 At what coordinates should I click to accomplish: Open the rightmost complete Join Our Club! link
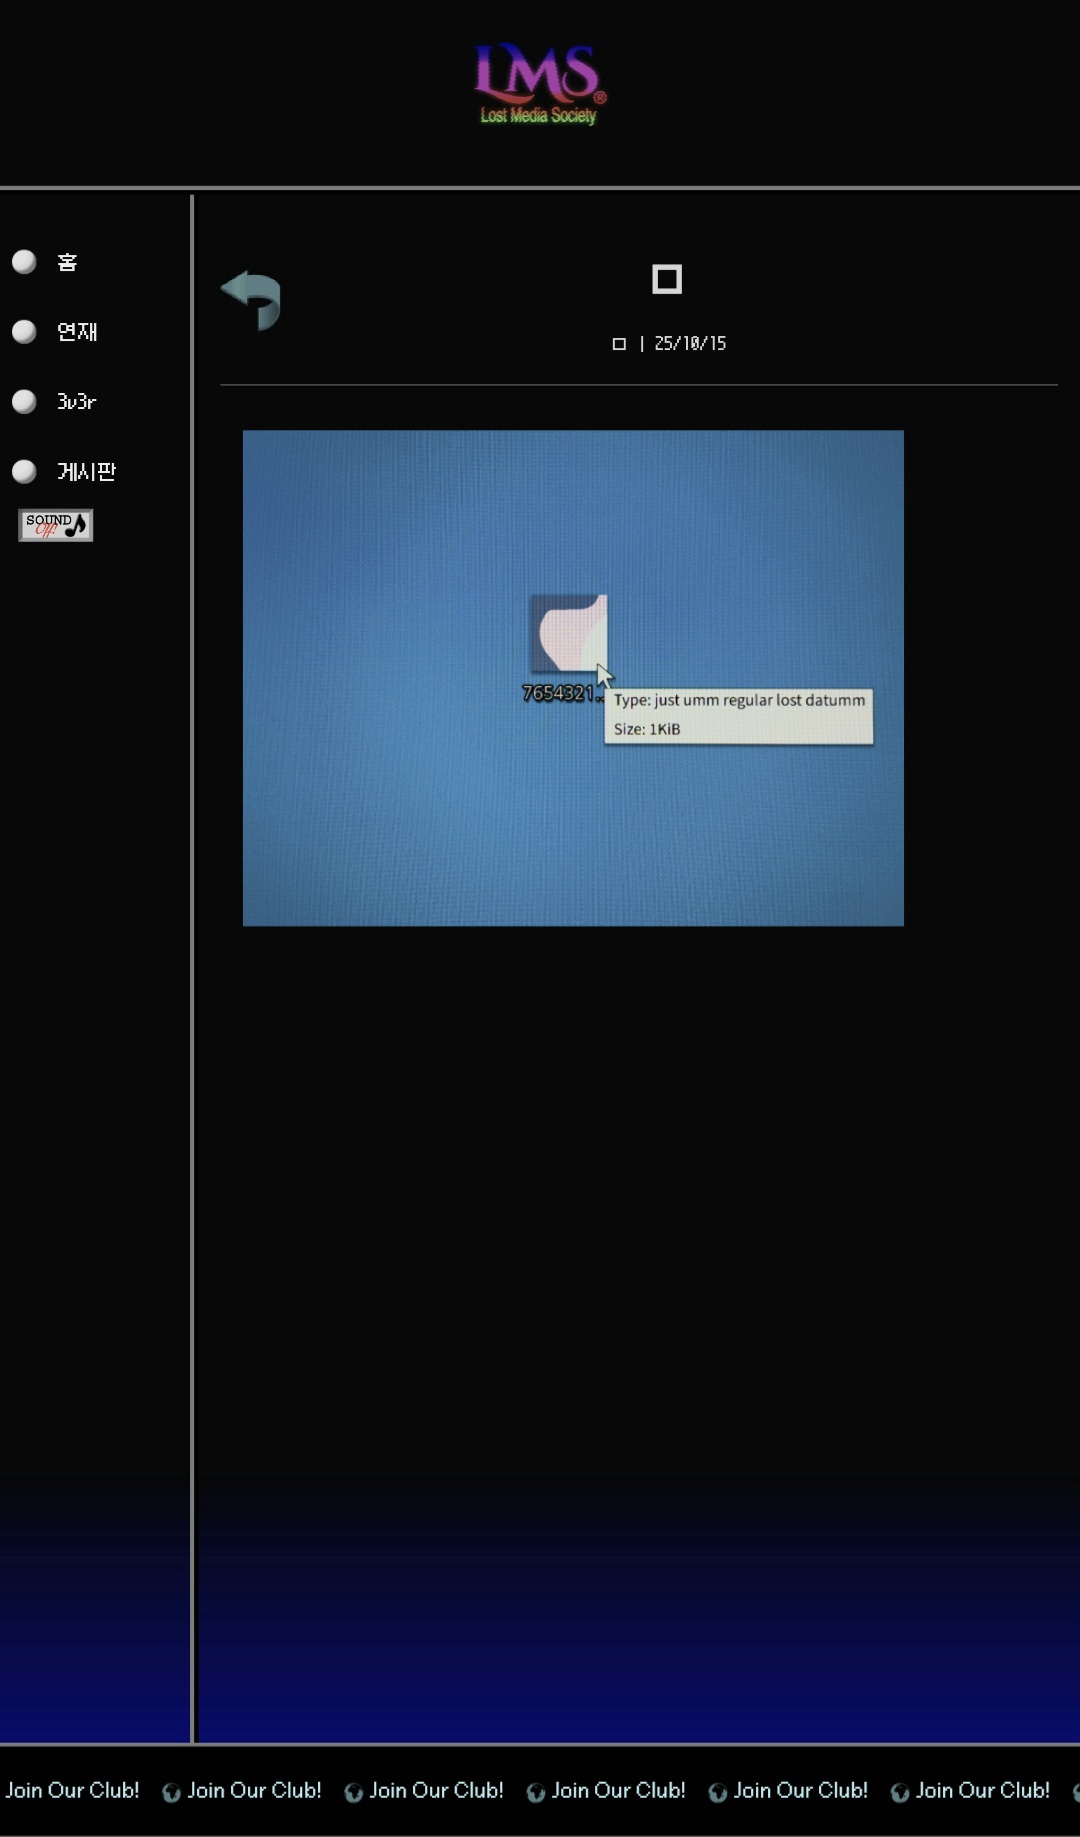[x=982, y=1790]
